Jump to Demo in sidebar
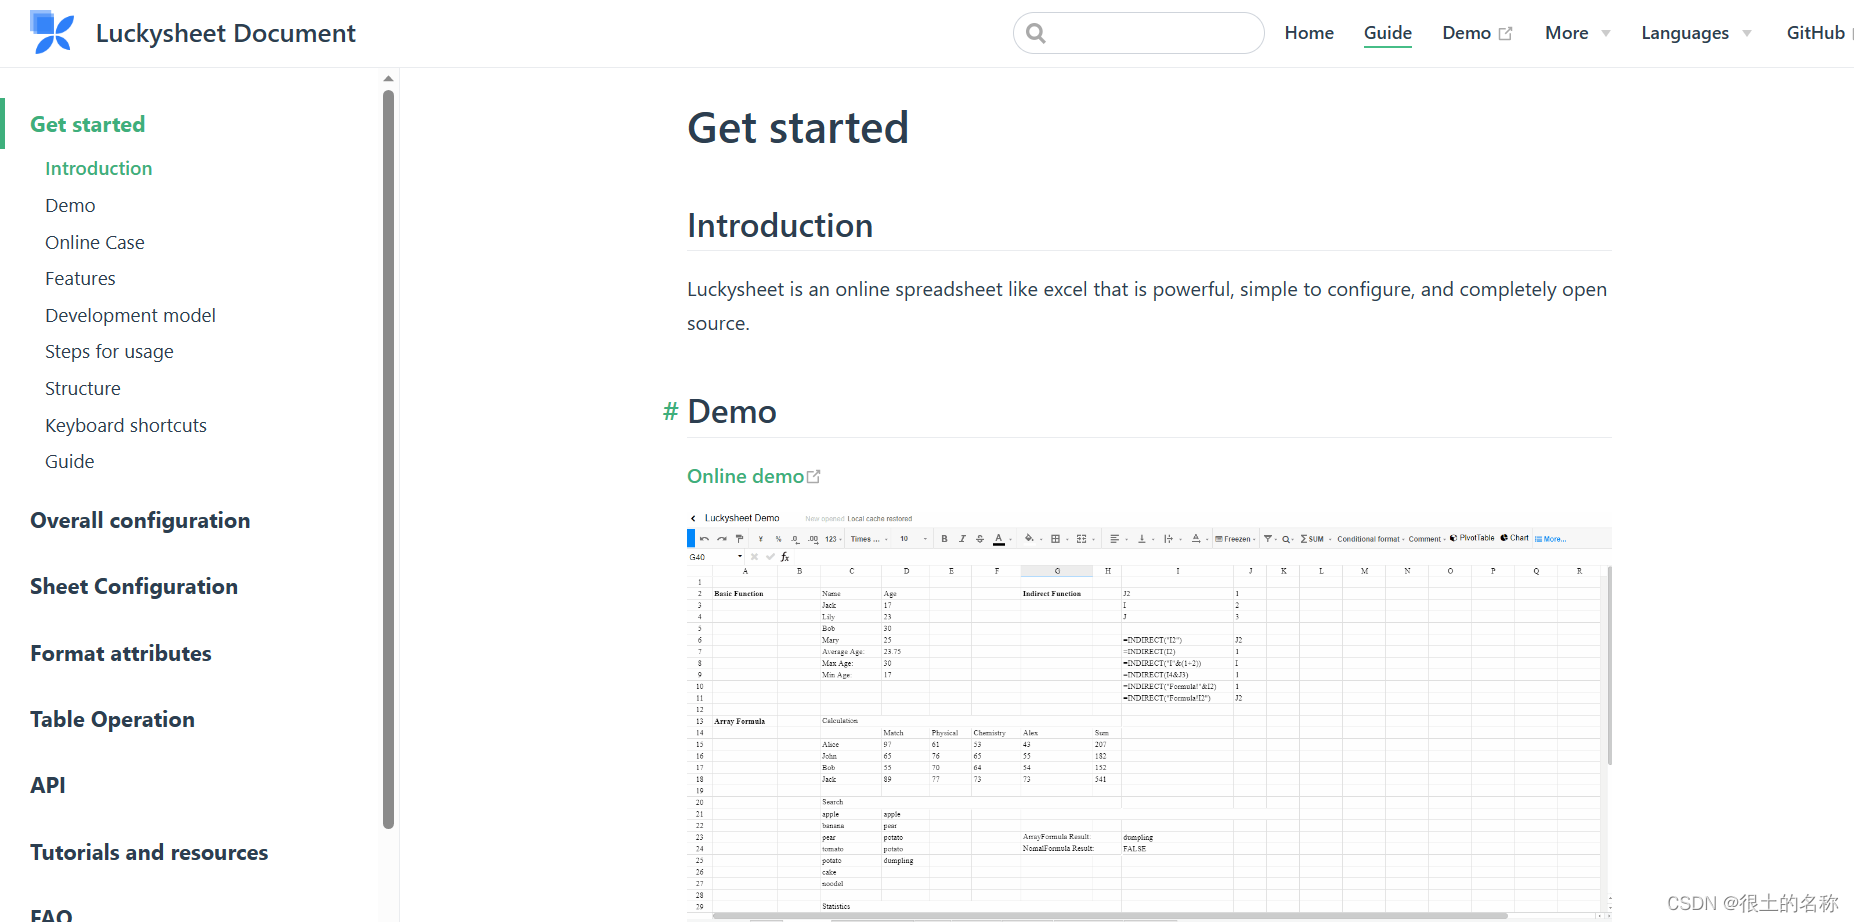Viewport: 1854px width, 922px height. (x=70, y=205)
